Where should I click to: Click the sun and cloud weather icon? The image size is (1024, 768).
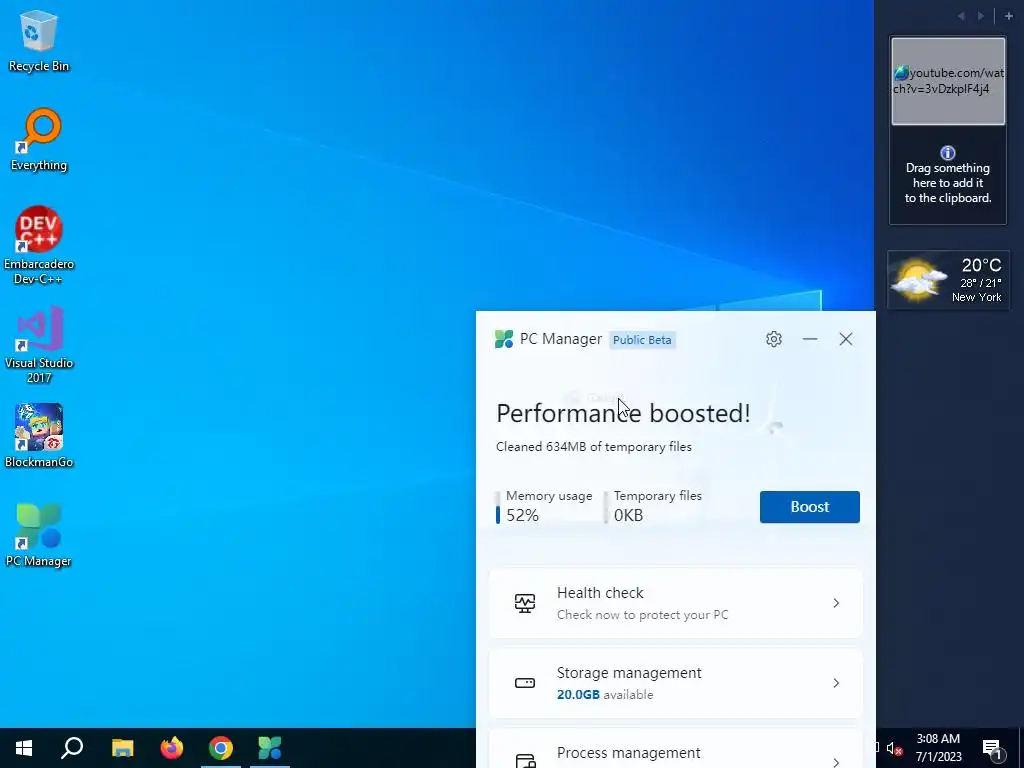(918, 280)
